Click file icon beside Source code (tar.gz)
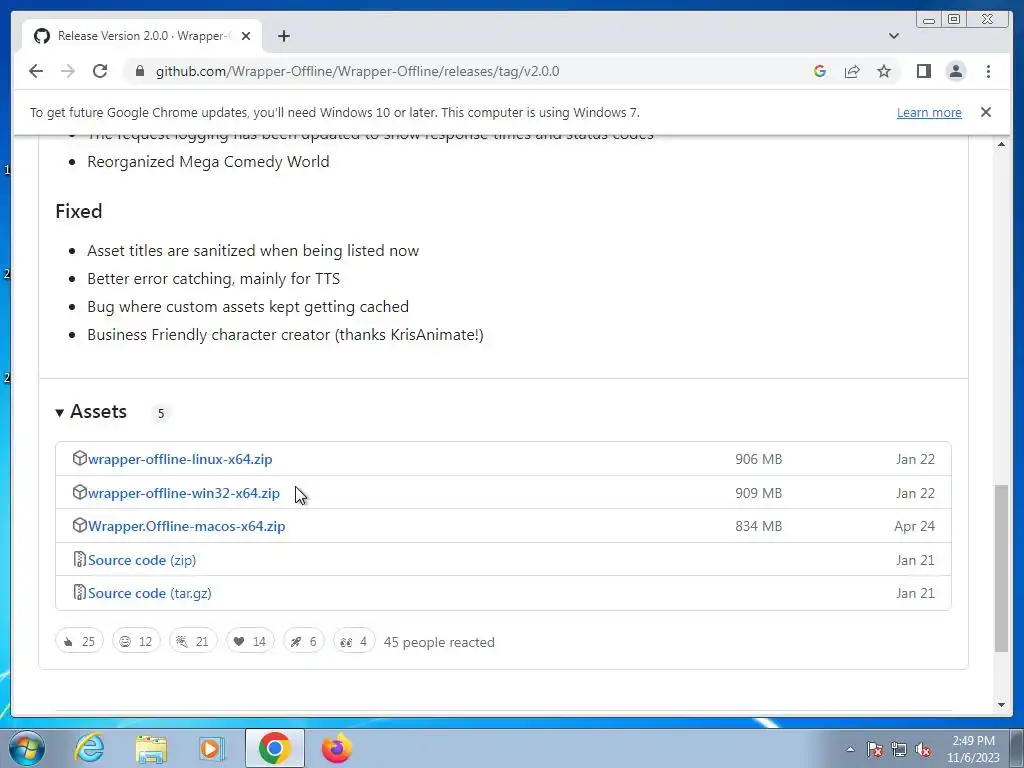The width and height of the screenshot is (1024, 768). point(80,593)
